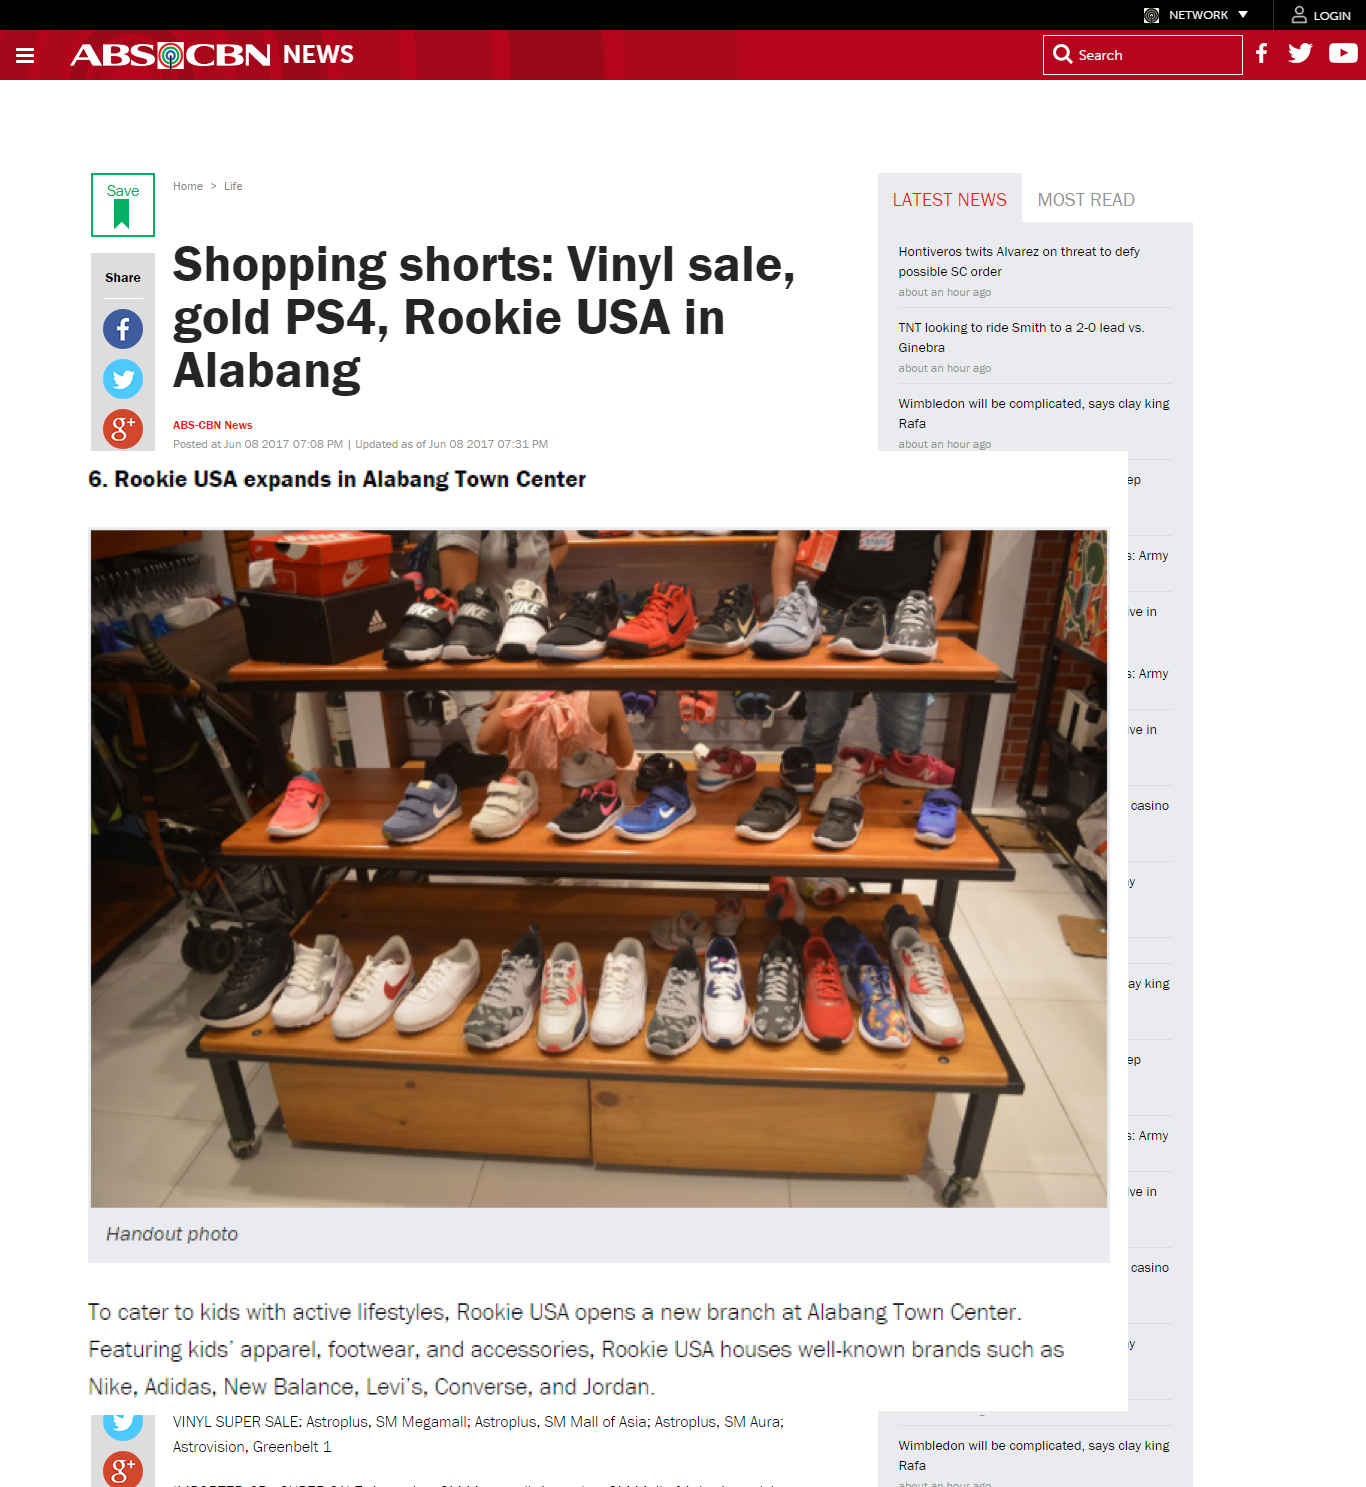1366x1487 pixels.
Task: Click the Rookie USA shoe display photo
Action: [599, 869]
